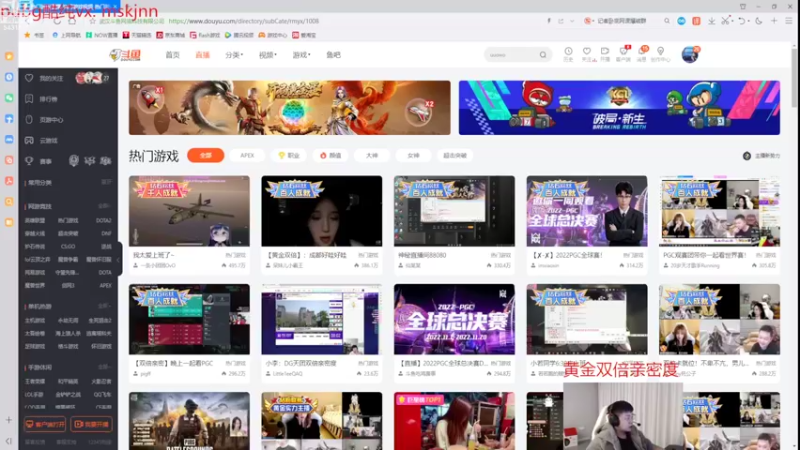Image resolution: width=800 pixels, height=450 pixels.
Task: Click the Douyu logo in the header
Action: (125, 55)
